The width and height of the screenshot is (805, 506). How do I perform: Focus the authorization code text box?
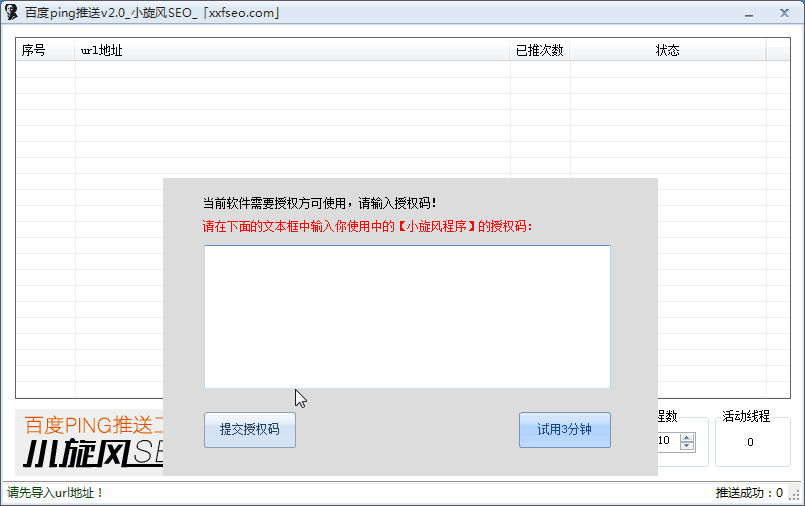(407, 317)
